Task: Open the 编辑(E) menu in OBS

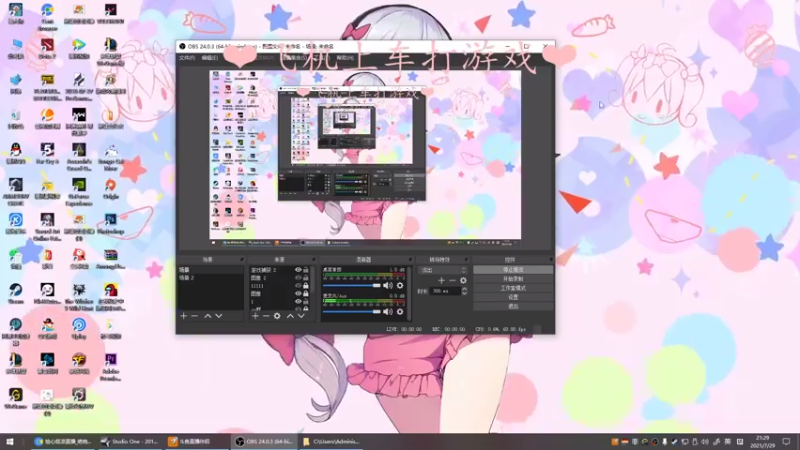Action: pyautogui.click(x=209, y=58)
